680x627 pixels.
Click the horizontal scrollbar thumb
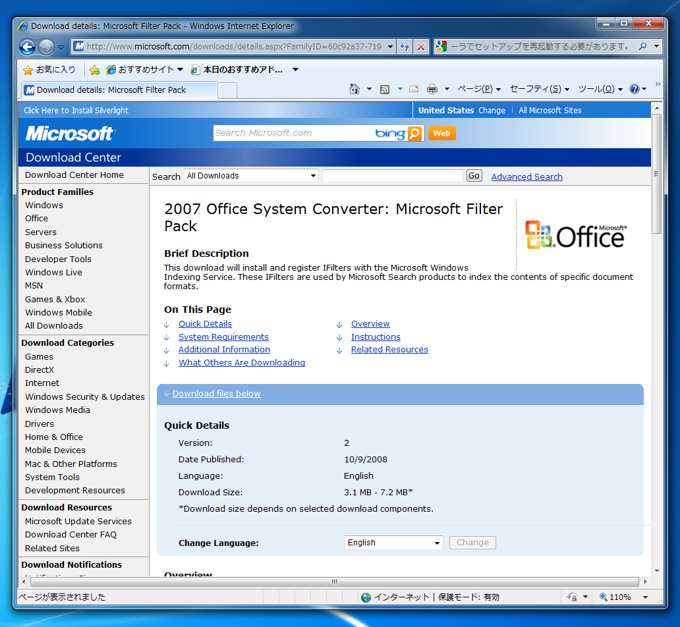coord(334,581)
